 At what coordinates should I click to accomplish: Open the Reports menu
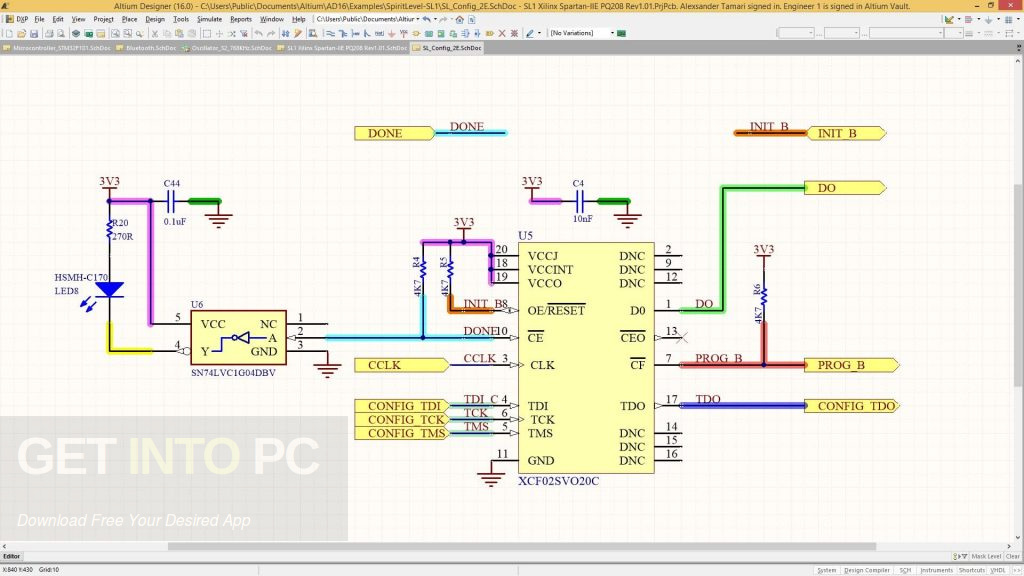click(241, 19)
